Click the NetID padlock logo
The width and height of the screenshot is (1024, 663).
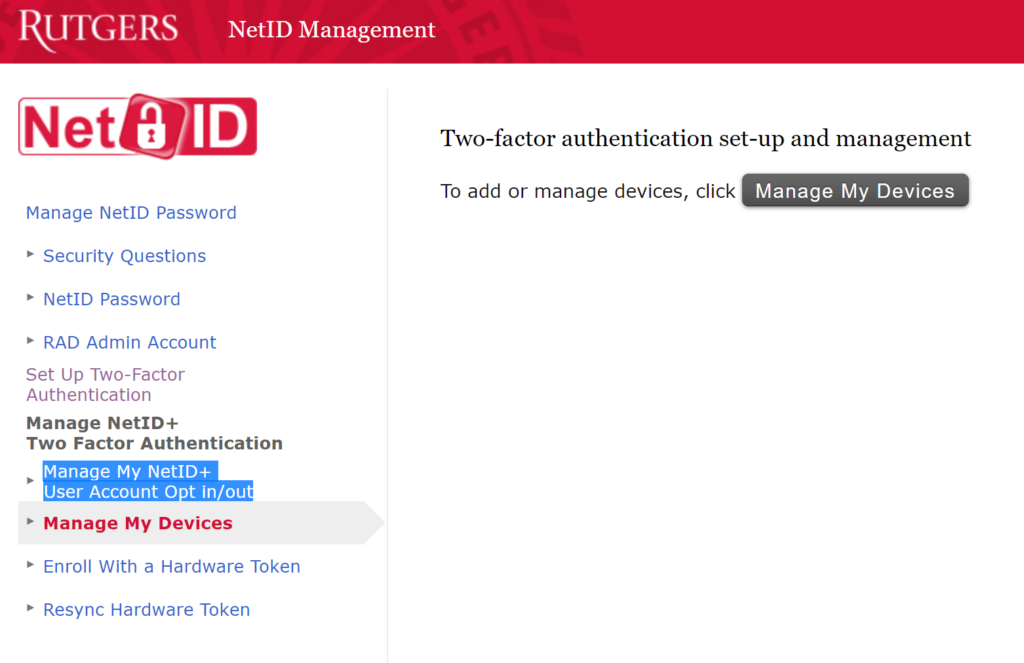pyautogui.click(x=138, y=126)
